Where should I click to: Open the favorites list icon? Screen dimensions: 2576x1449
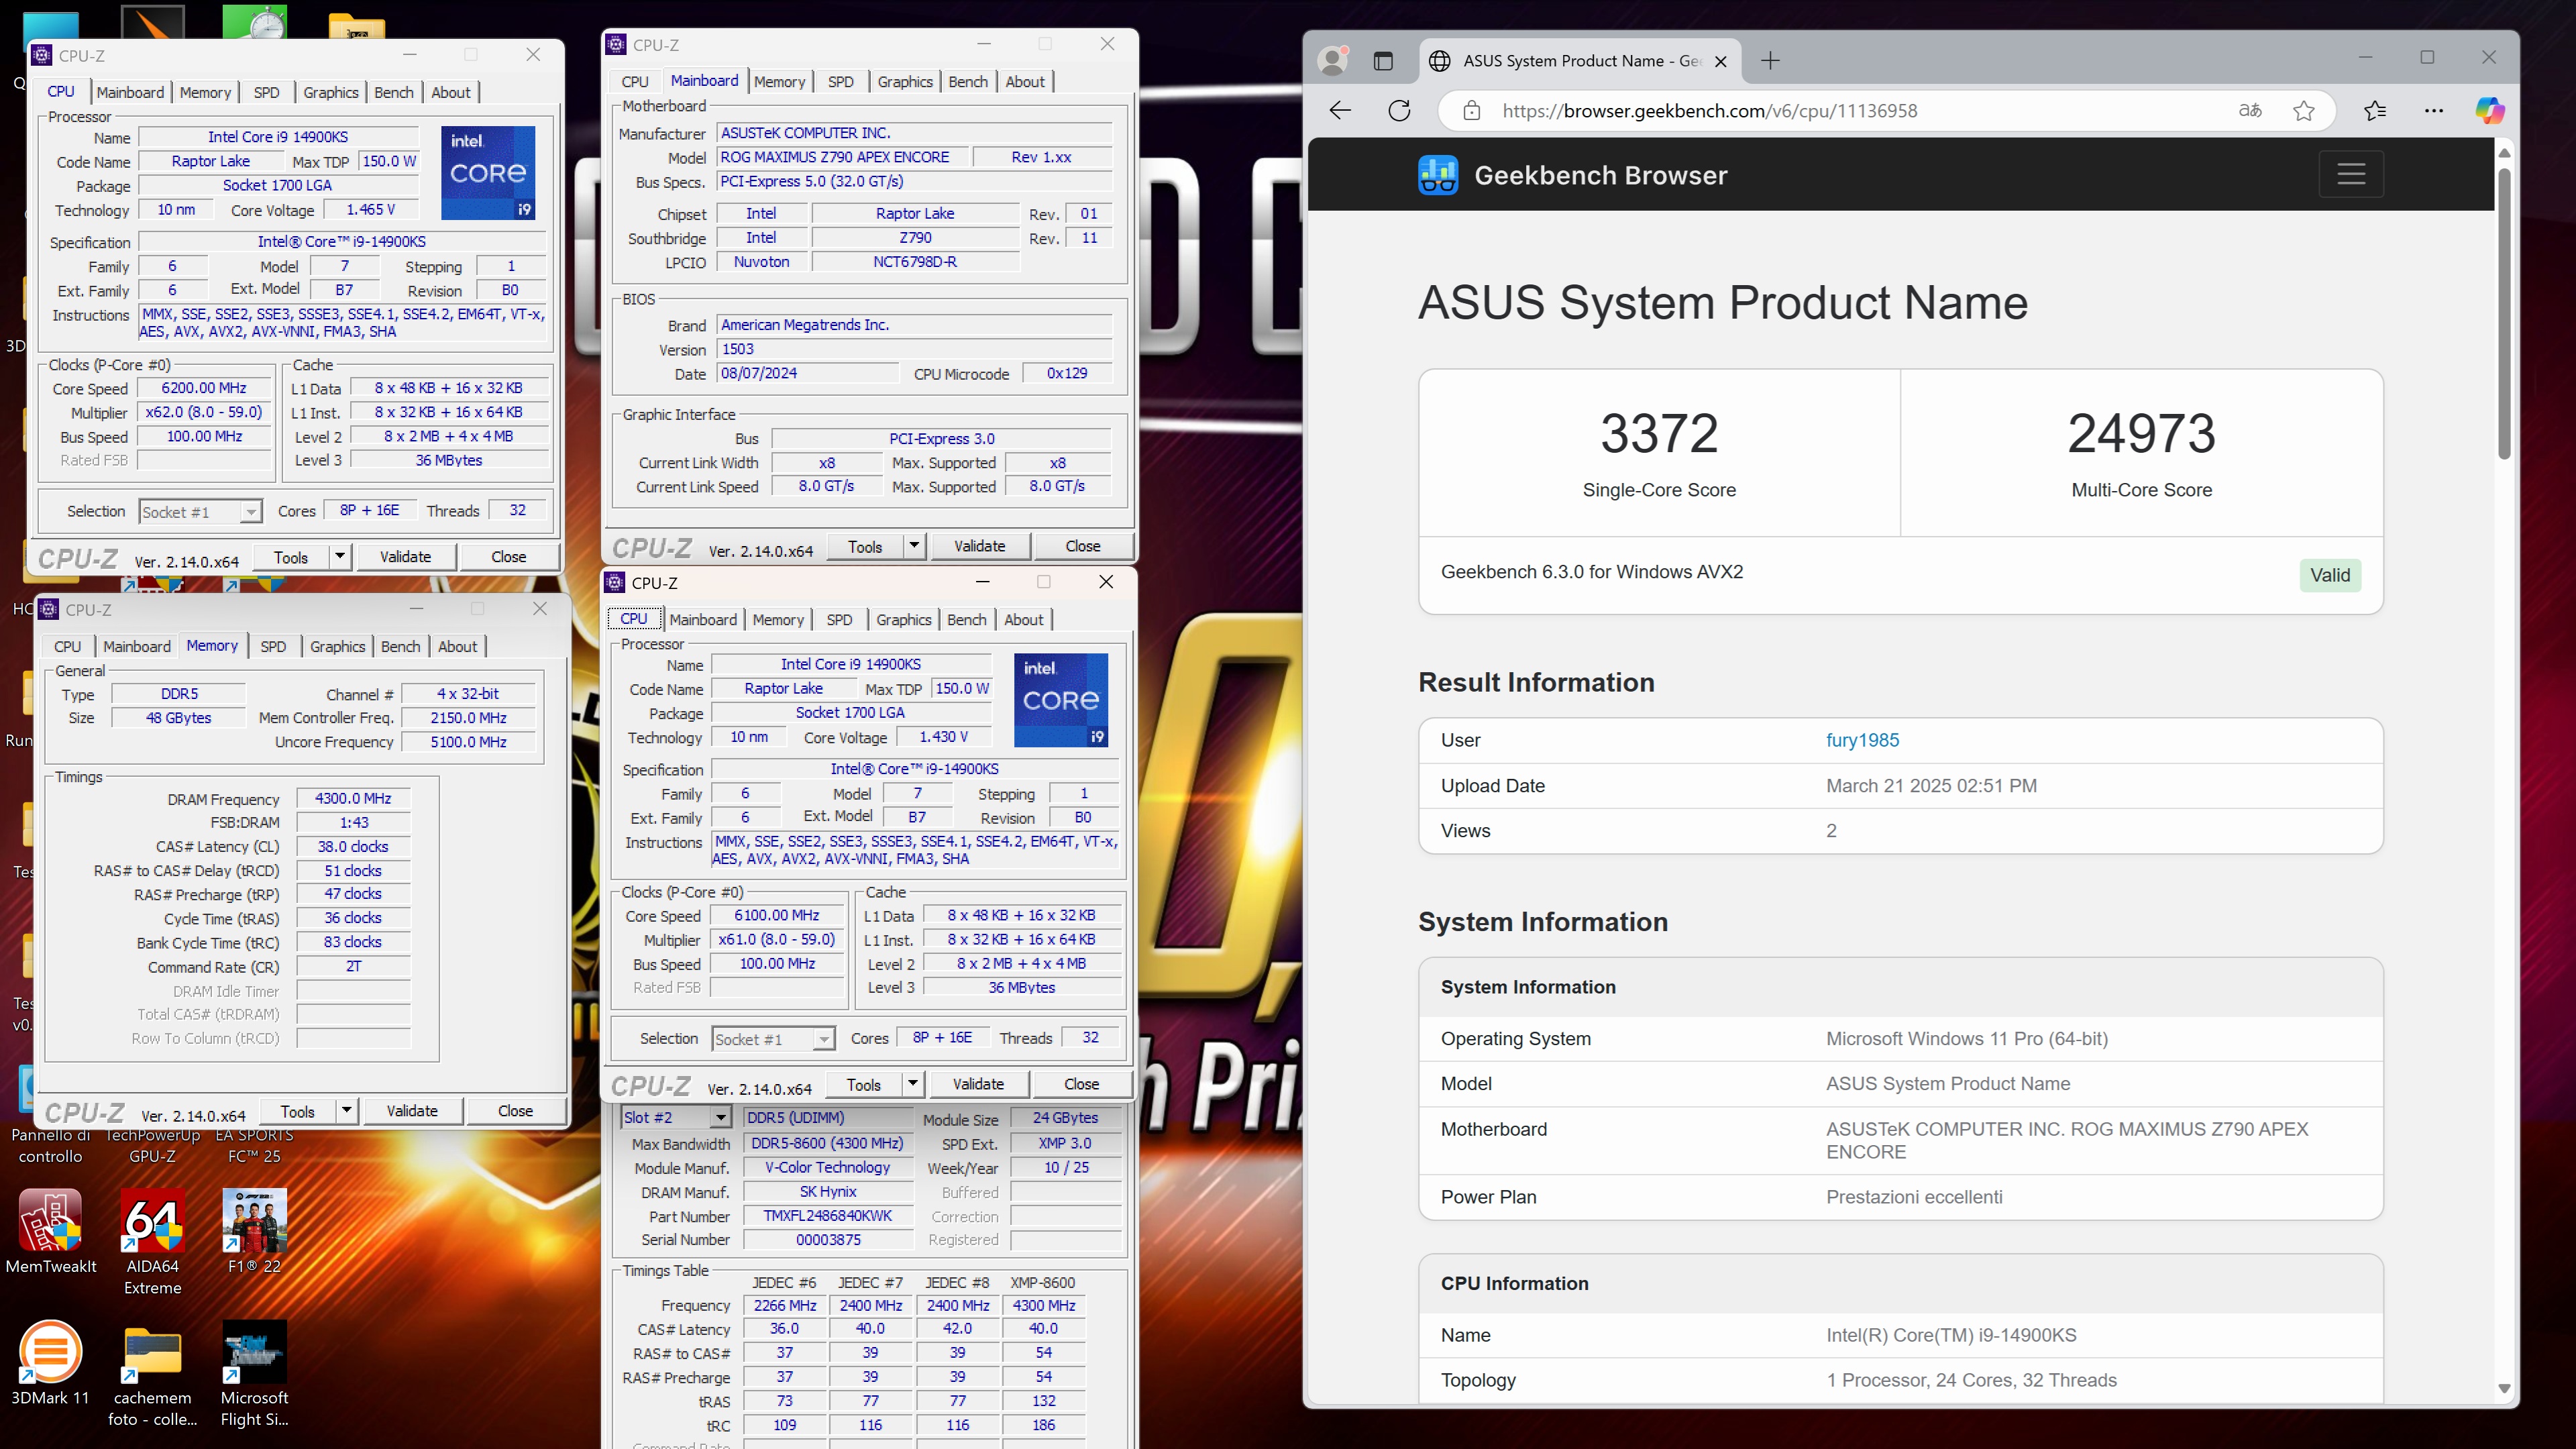(x=2375, y=111)
